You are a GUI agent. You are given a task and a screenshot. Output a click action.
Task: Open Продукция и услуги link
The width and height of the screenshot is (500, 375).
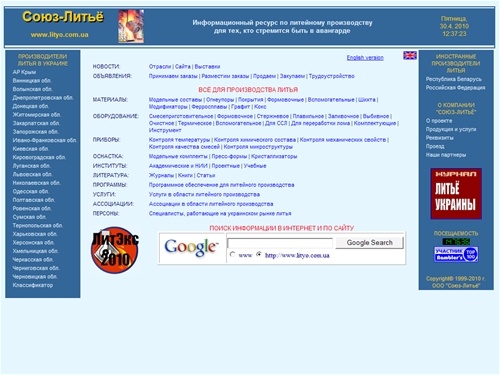coord(451,129)
